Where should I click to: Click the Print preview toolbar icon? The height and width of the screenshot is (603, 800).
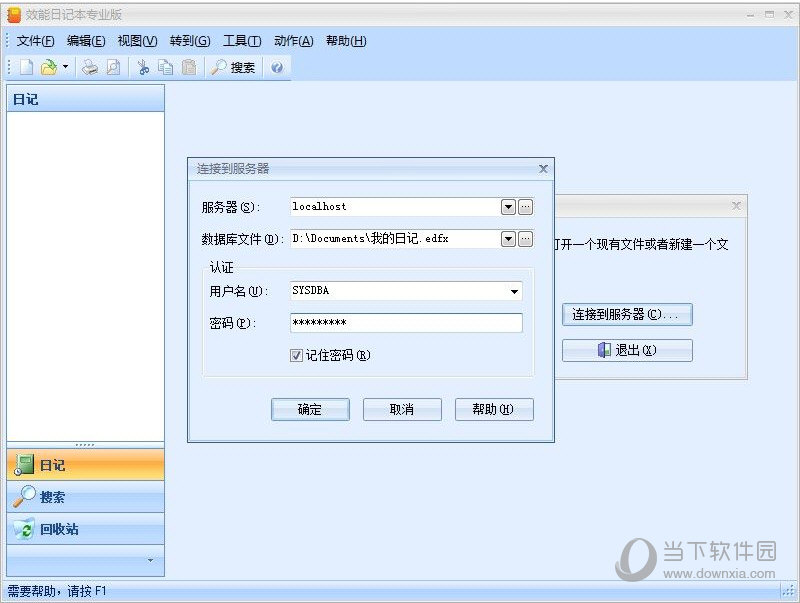(113, 67)
